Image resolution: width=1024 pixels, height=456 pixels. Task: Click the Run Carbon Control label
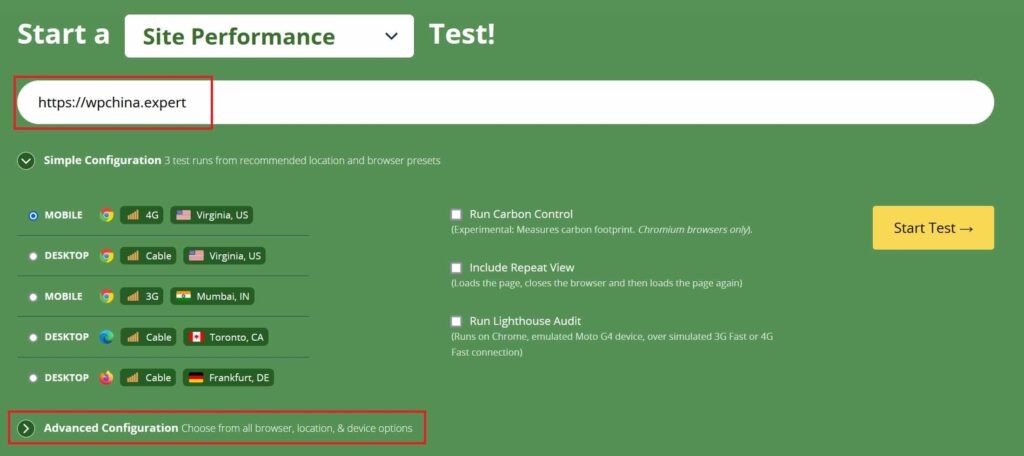(521, 214)
